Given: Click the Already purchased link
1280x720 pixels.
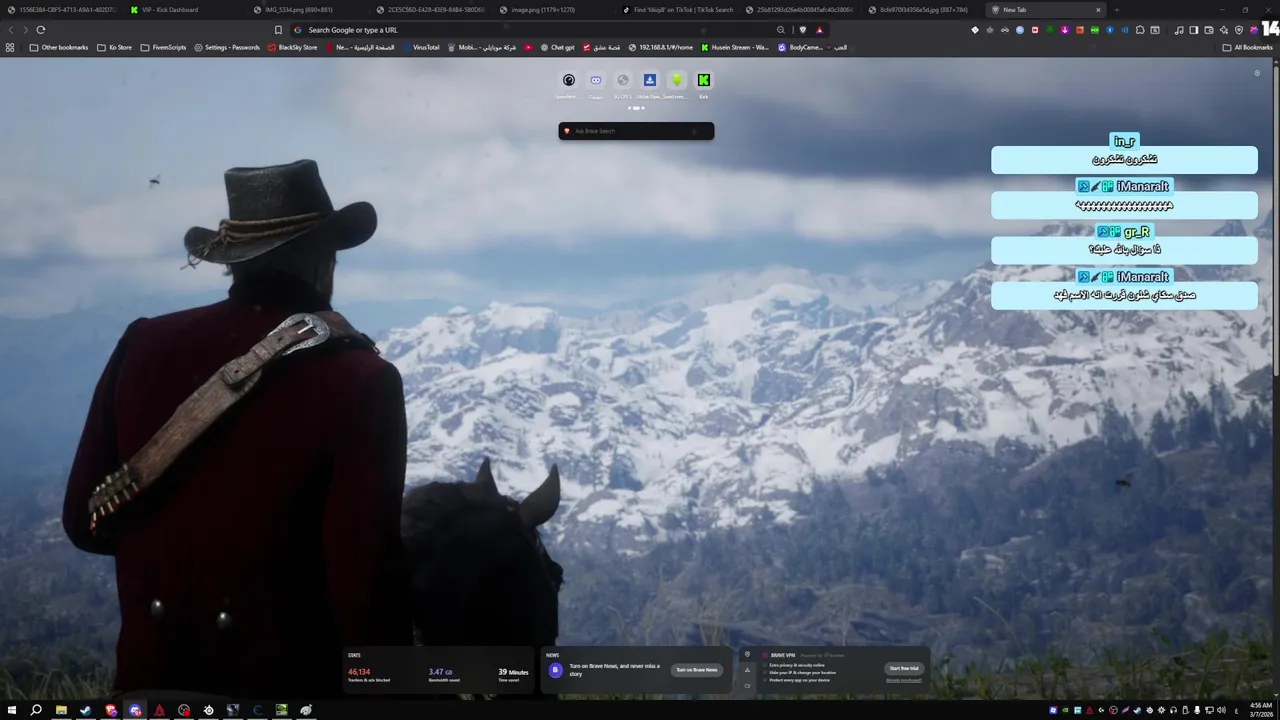Looking at the screenshot, I should [x=904, y=680].
